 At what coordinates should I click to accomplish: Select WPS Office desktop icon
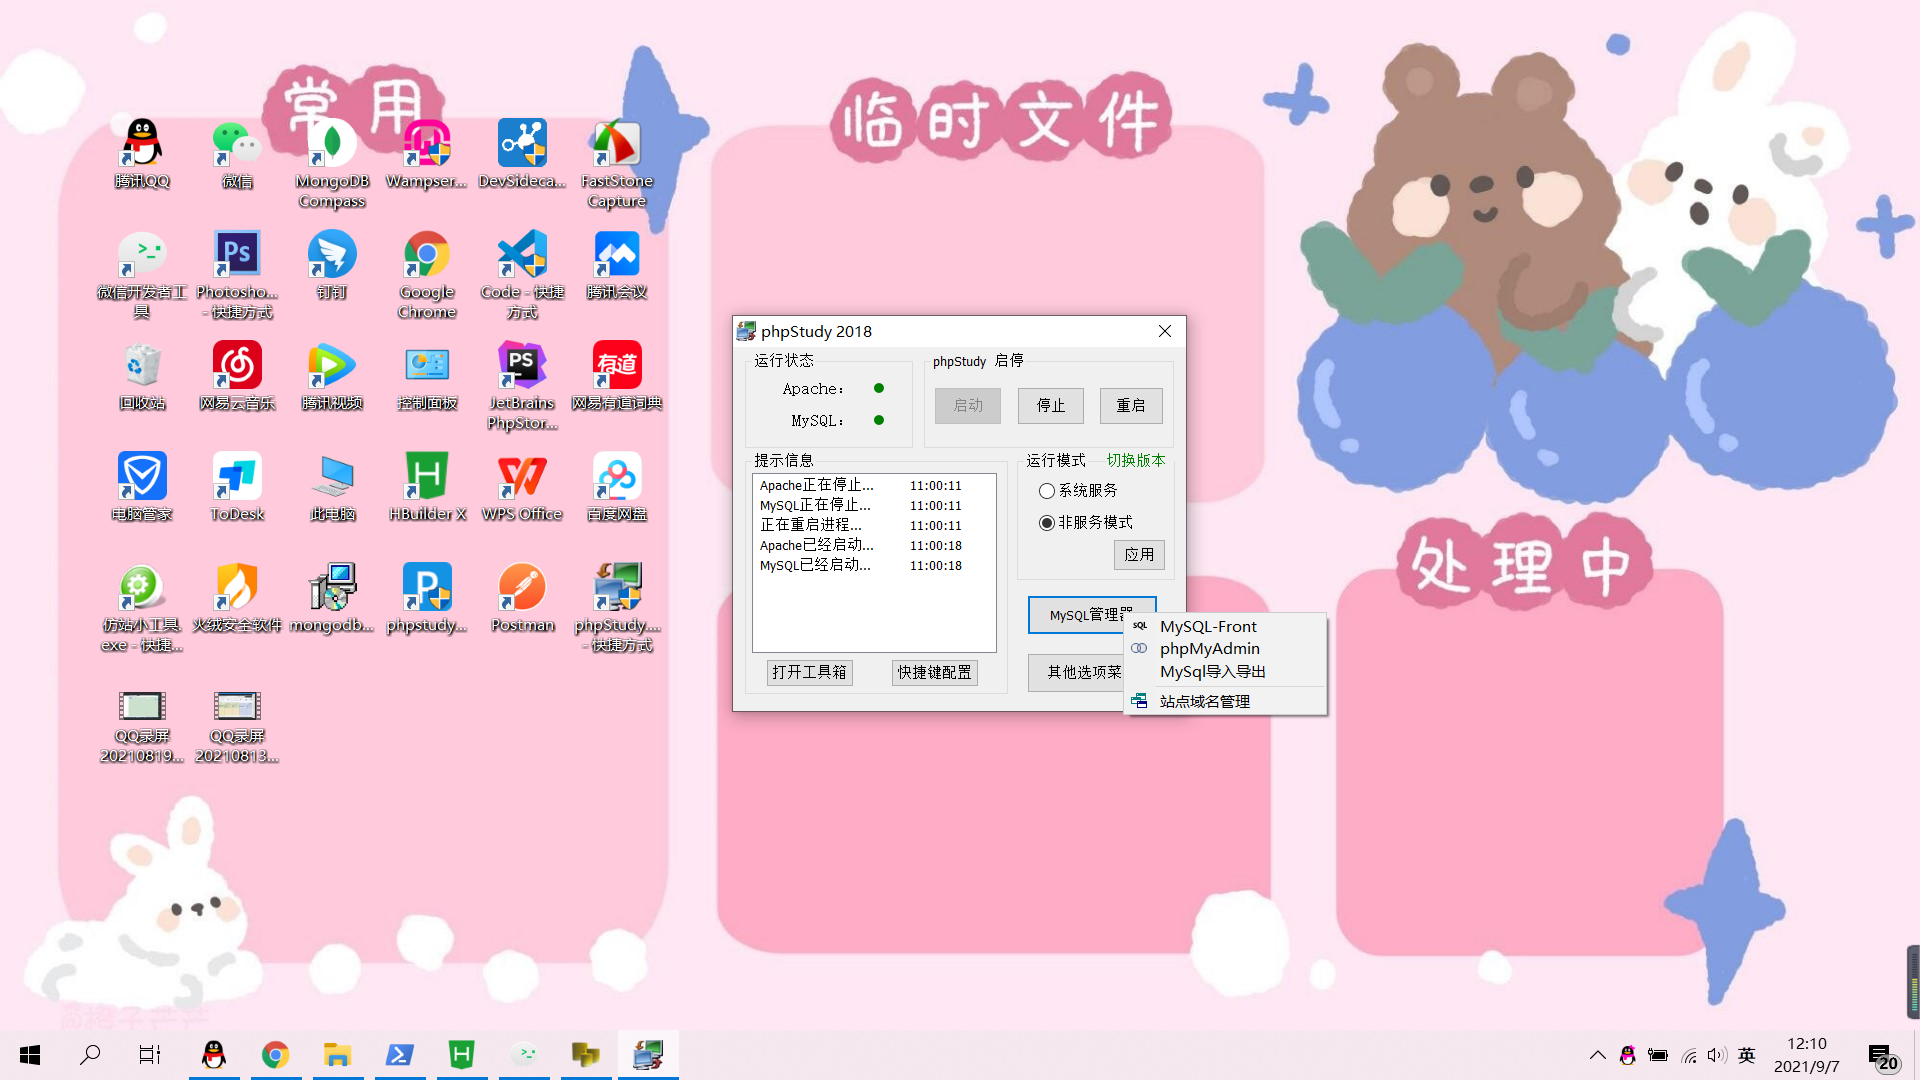(x=522, y=488)
